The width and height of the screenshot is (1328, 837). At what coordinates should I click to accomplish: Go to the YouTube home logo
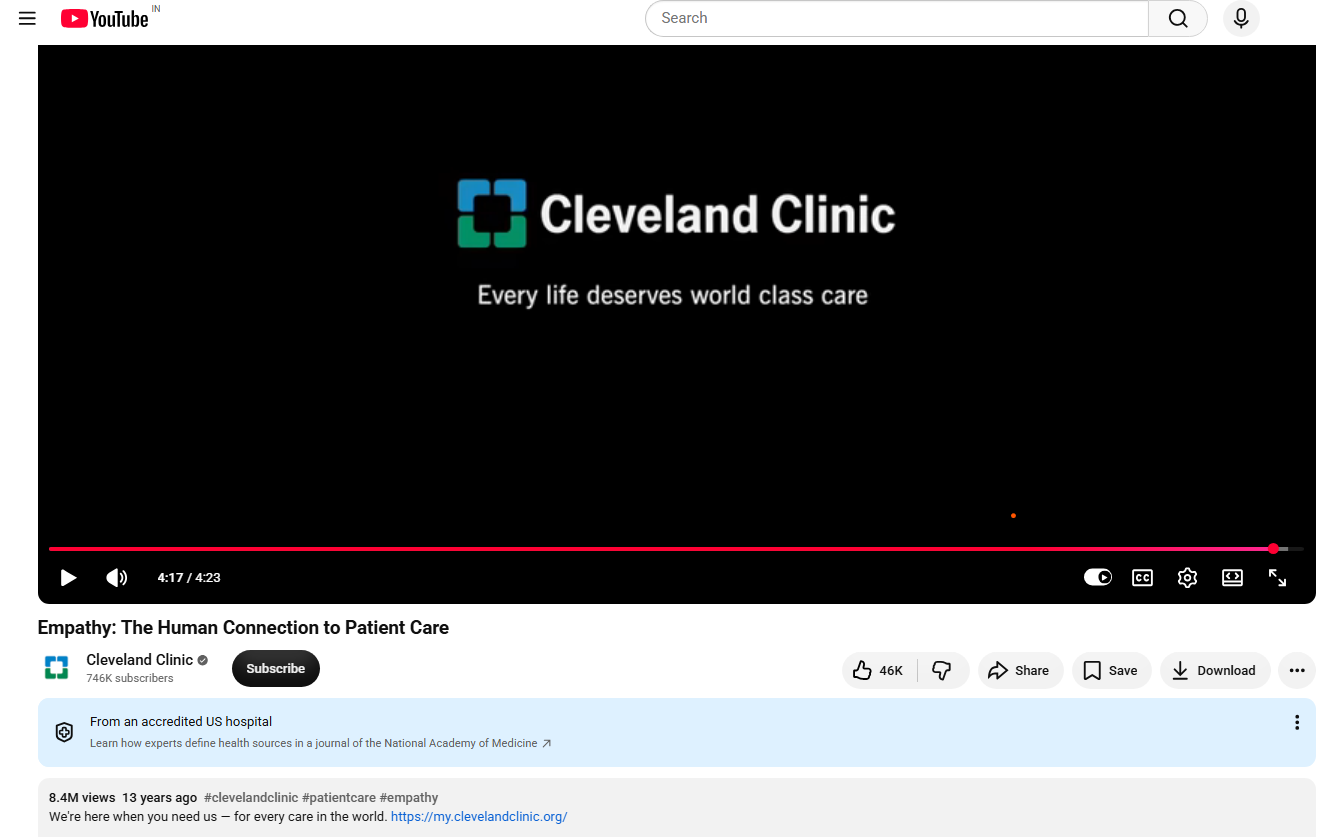point(105,18)
